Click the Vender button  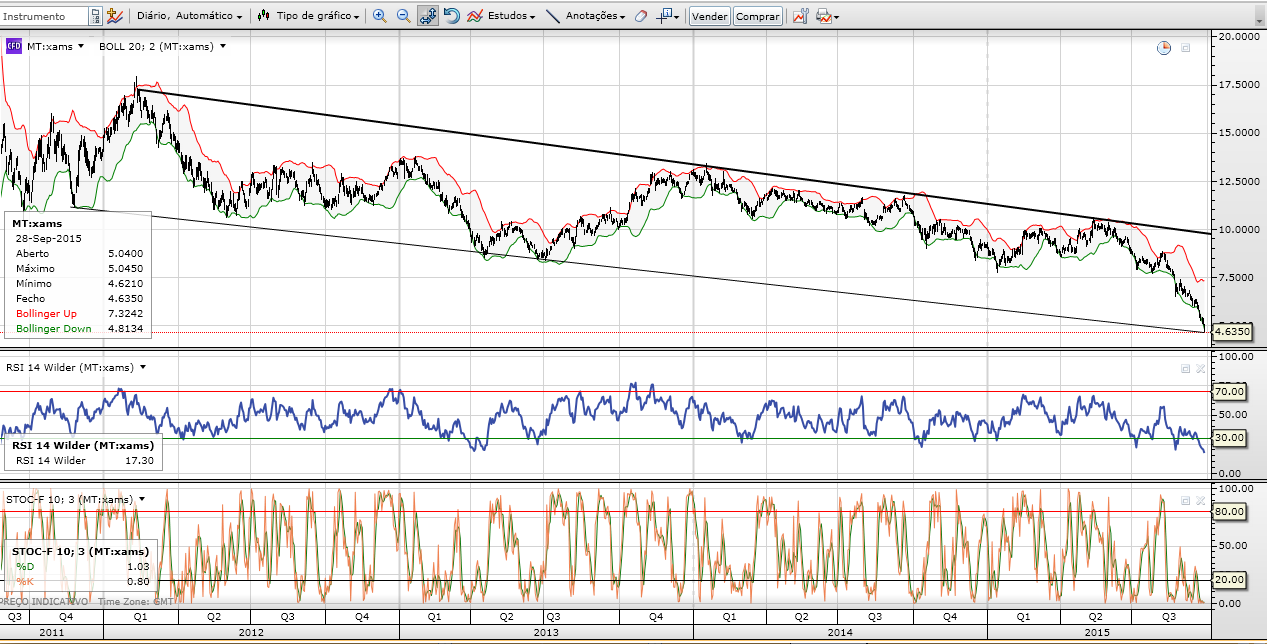tap(710, 17)
